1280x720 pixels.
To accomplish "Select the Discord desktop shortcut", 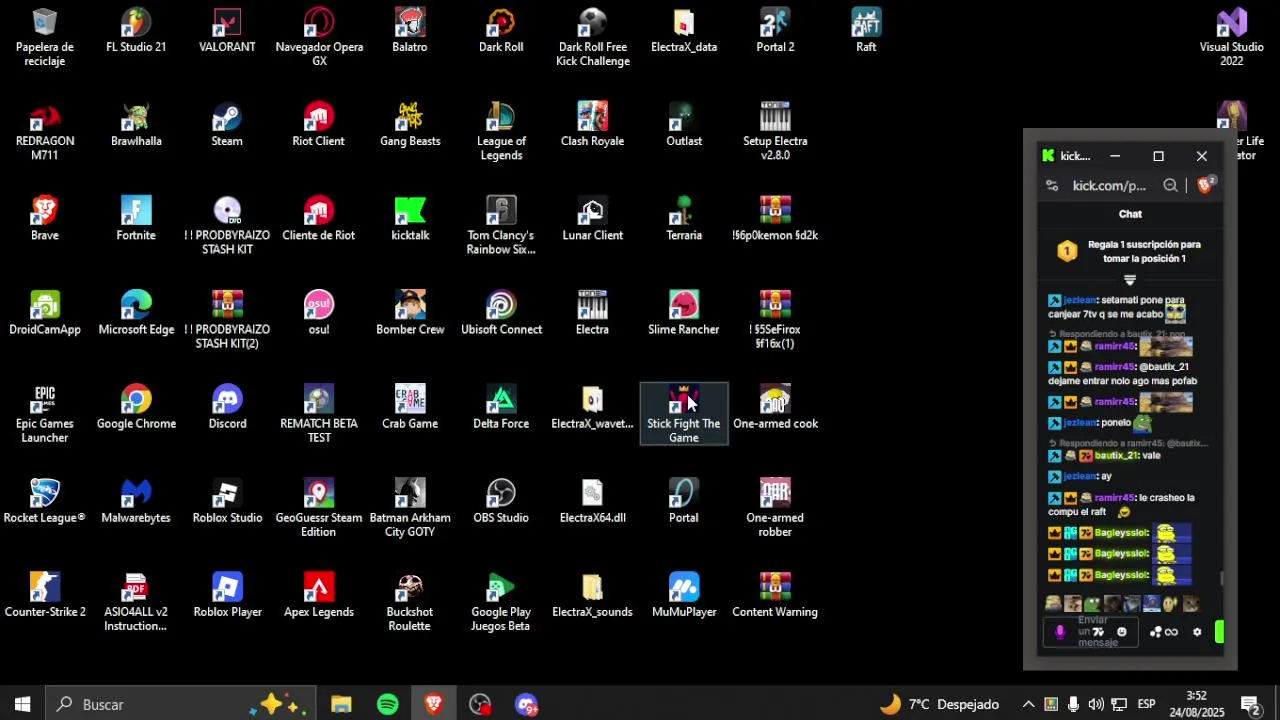I will pyautogui.click(x=227, y=407).
